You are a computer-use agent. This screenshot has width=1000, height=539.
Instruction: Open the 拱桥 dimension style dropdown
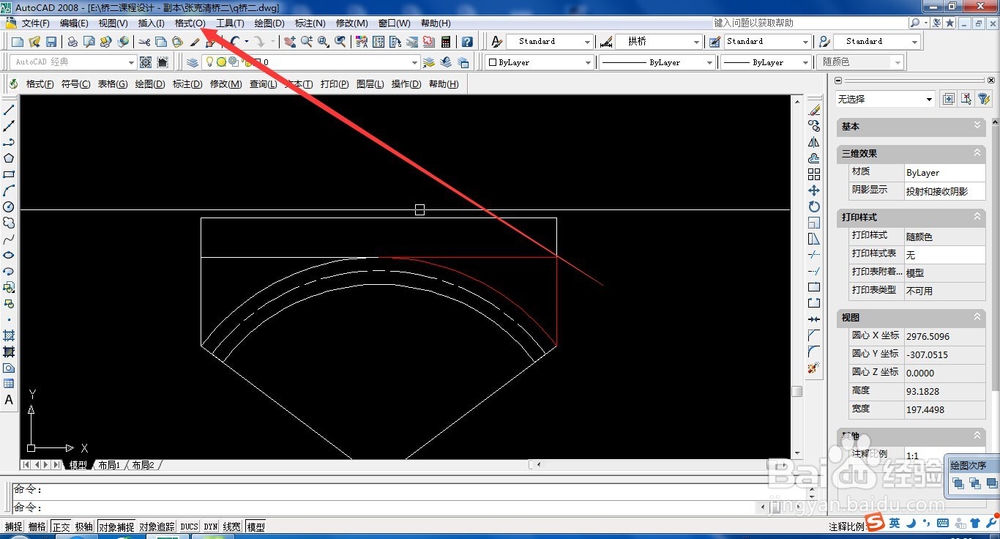[696, 41]
